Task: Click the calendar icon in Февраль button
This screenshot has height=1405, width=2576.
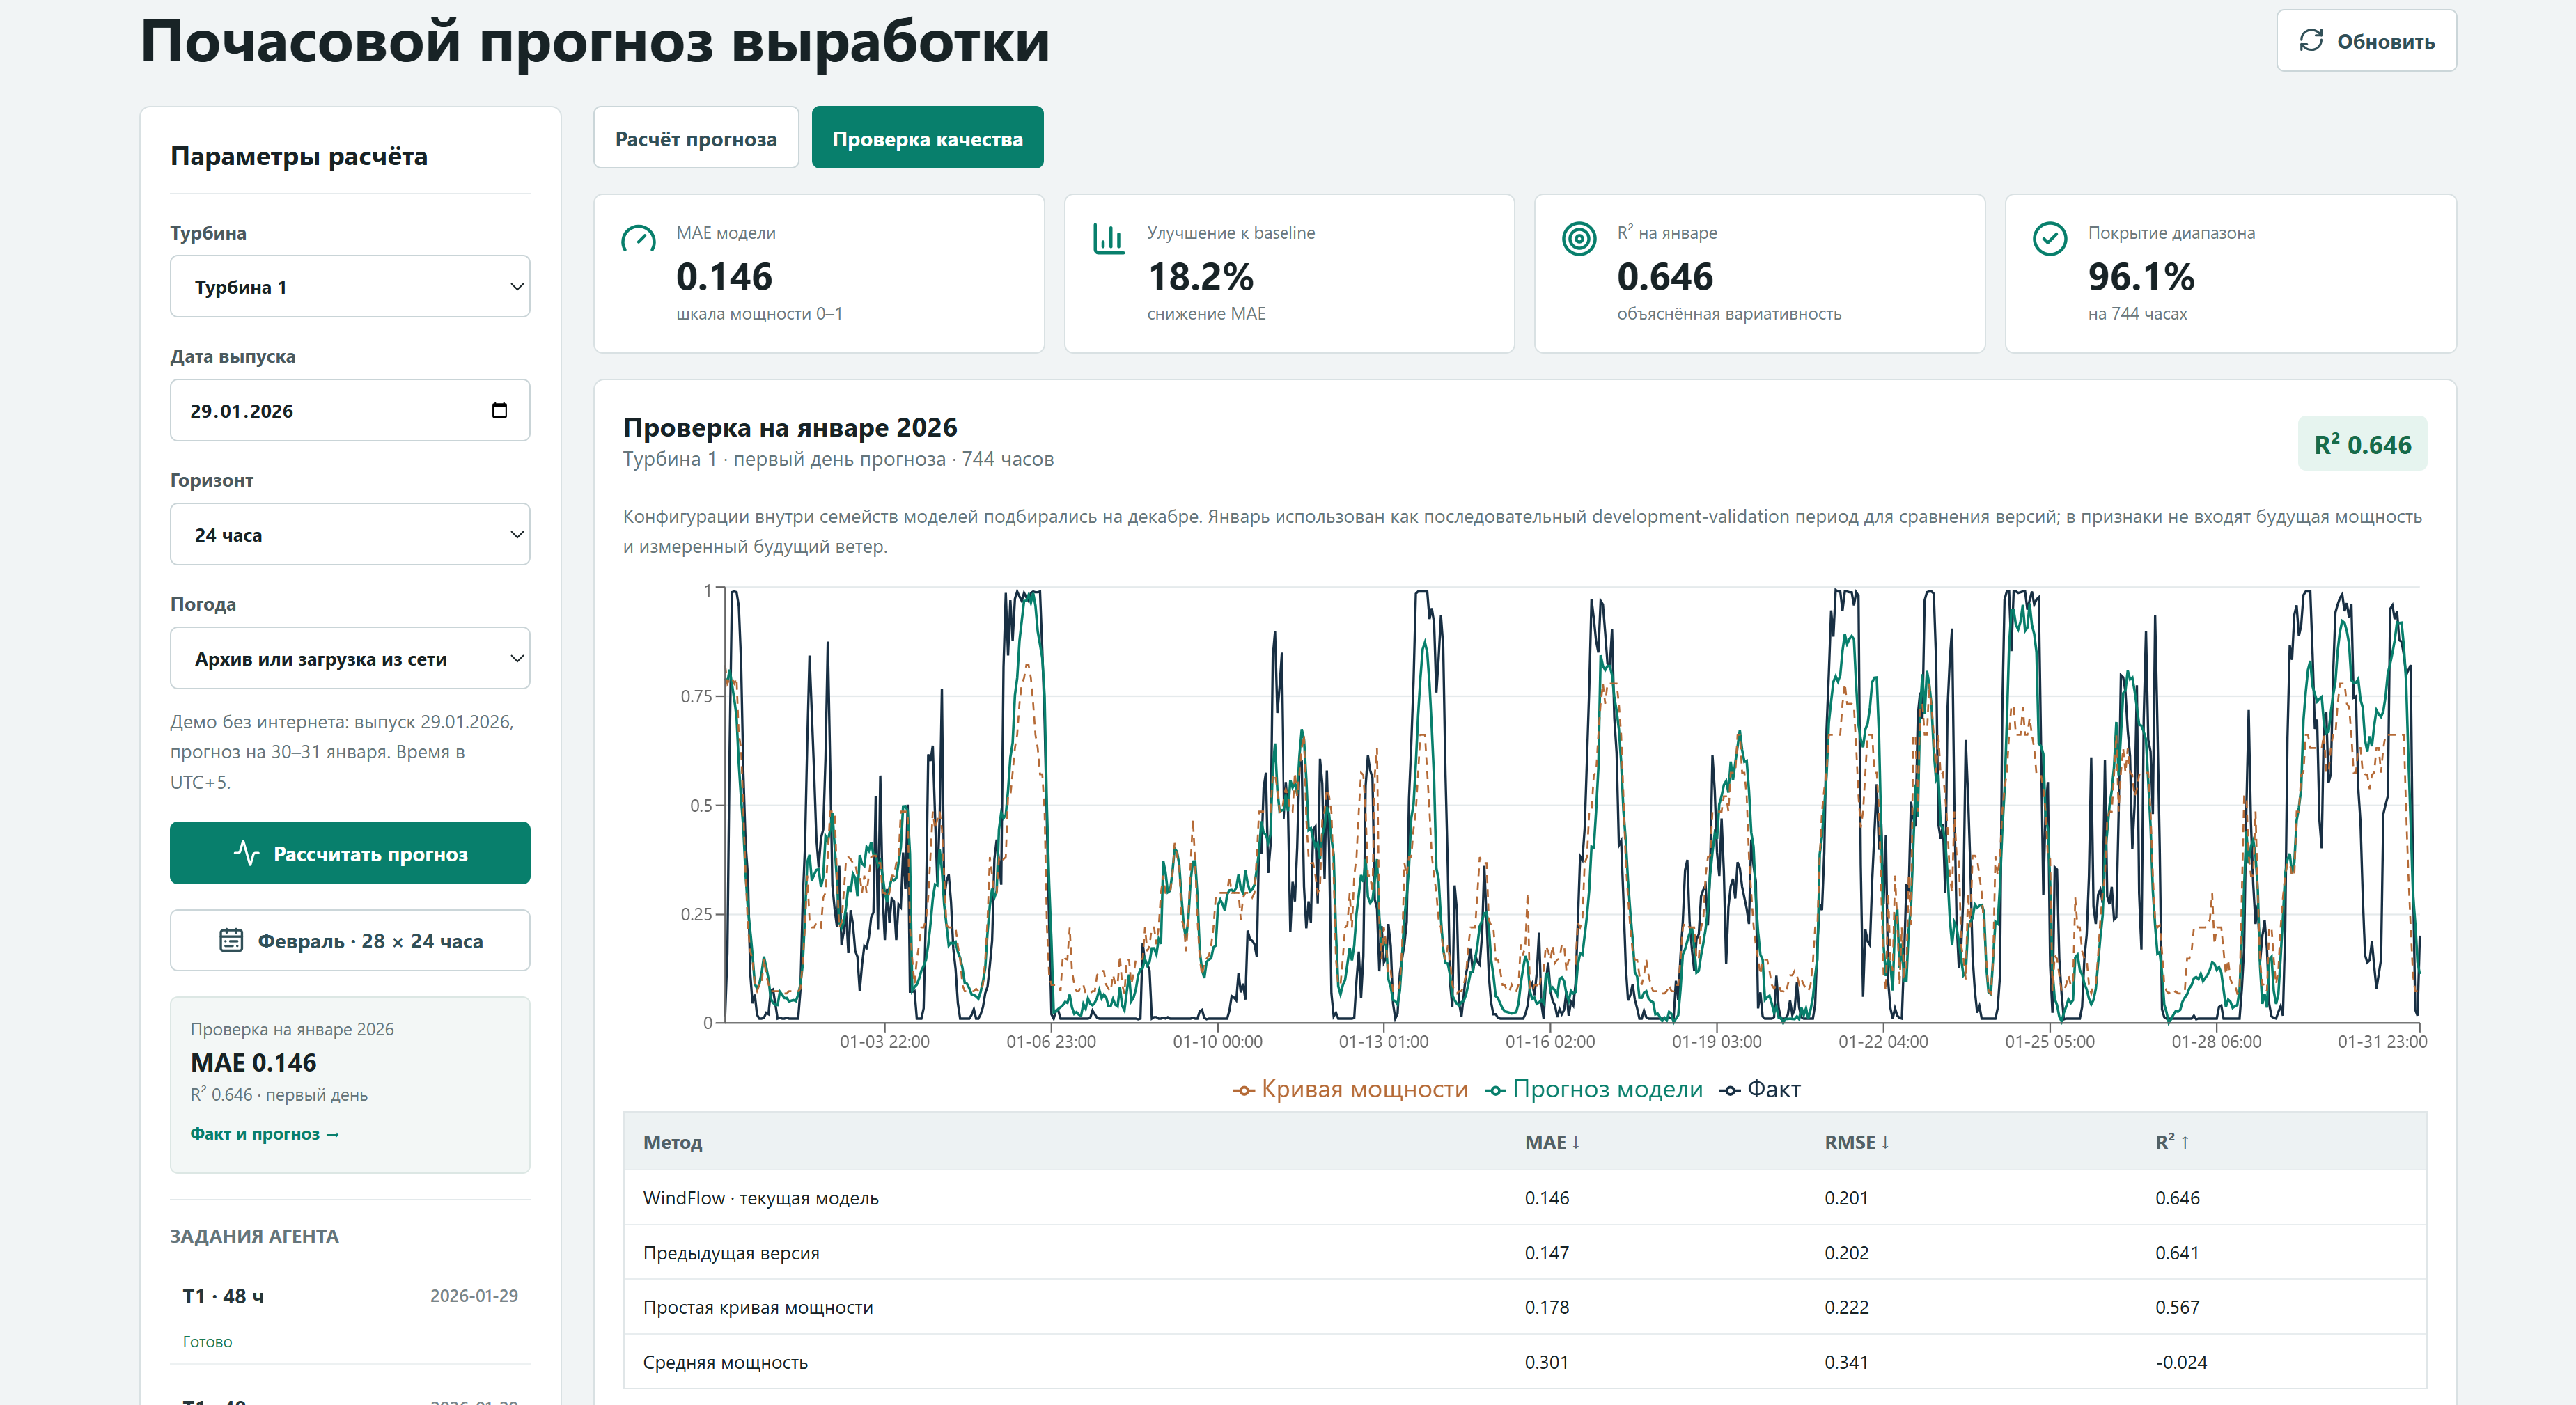Action: 231,940
